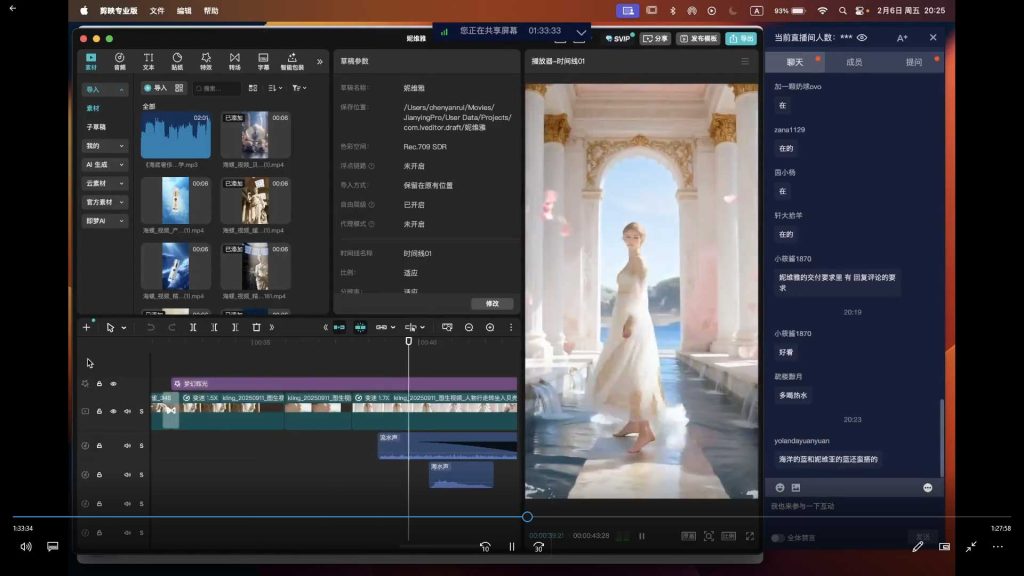Toggle the lock on the main video track
1024x576 pixels.
pos(99,411)
